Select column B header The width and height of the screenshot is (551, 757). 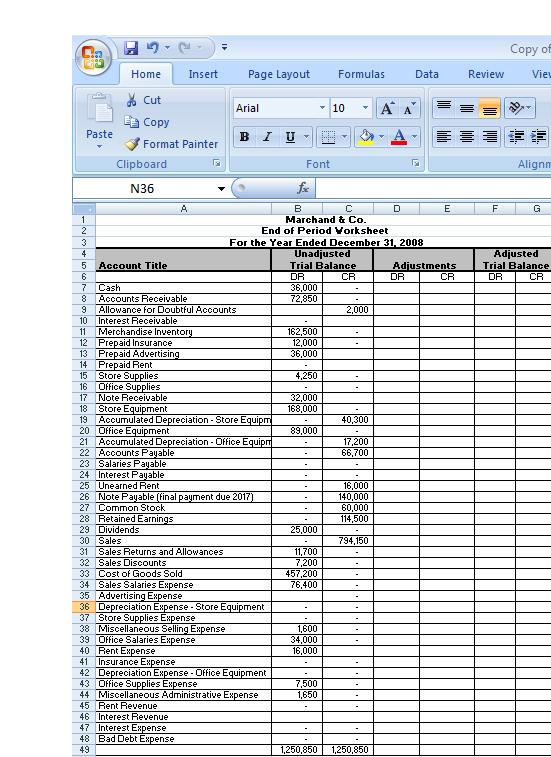pos(297,209)
